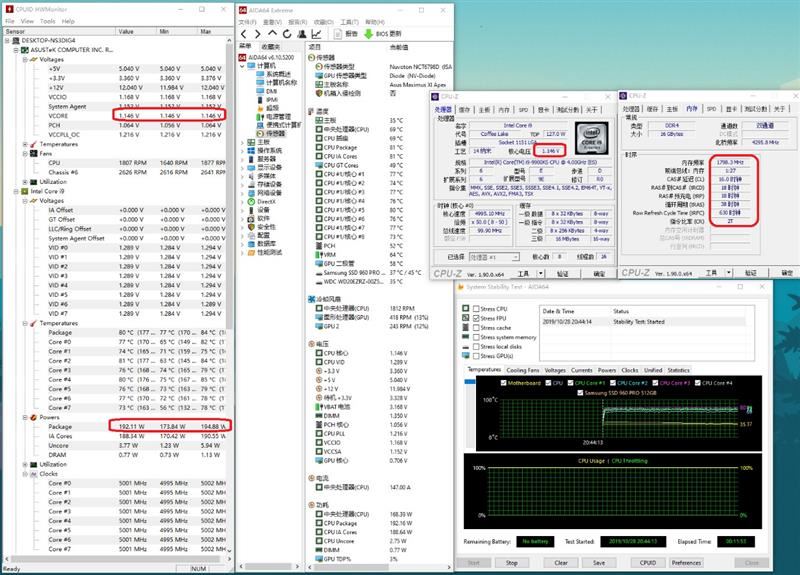Click the AIDA64 Report page icon

337,34
